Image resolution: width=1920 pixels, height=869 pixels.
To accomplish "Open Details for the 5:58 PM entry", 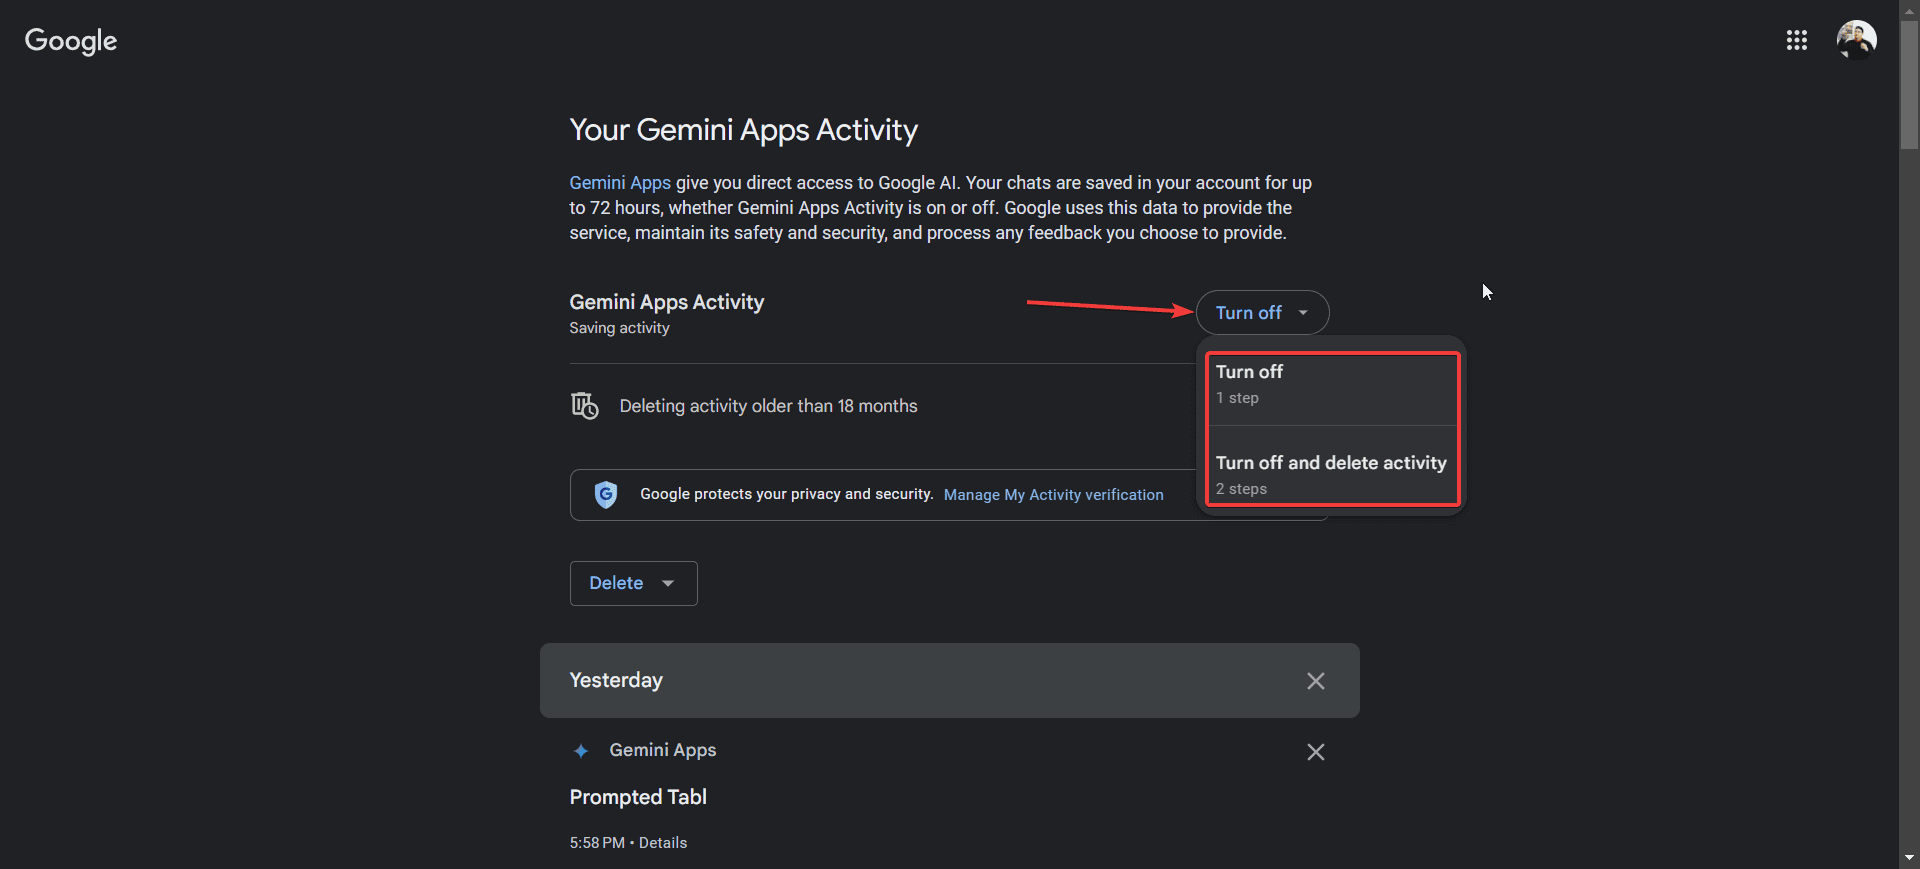I will (663, 843).
